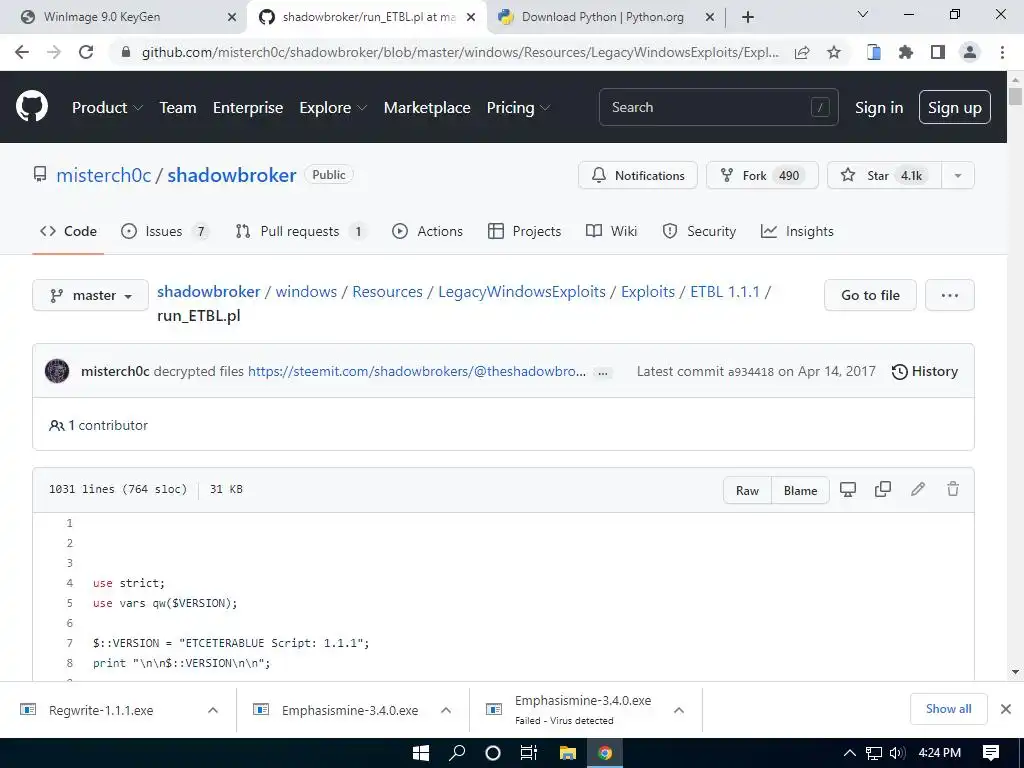Reload the page using the refresh icon

[86, 52]
